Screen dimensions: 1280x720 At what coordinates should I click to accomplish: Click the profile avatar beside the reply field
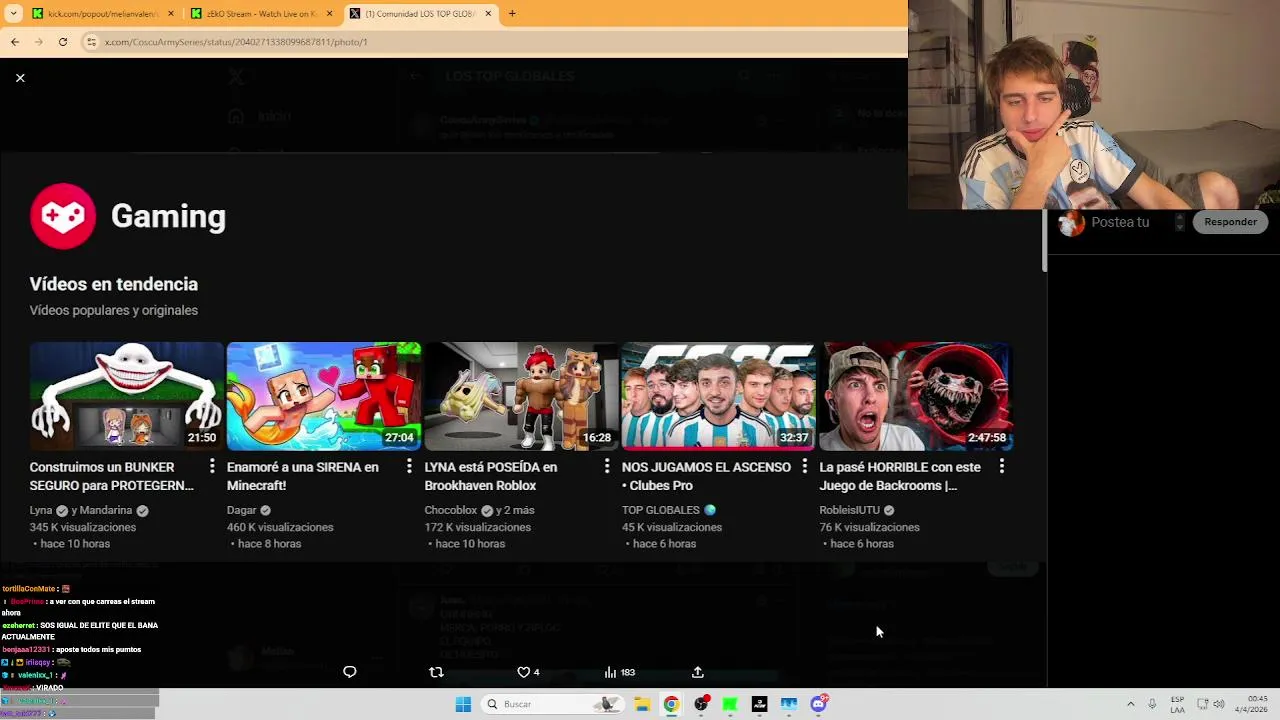pos(1071,223)
